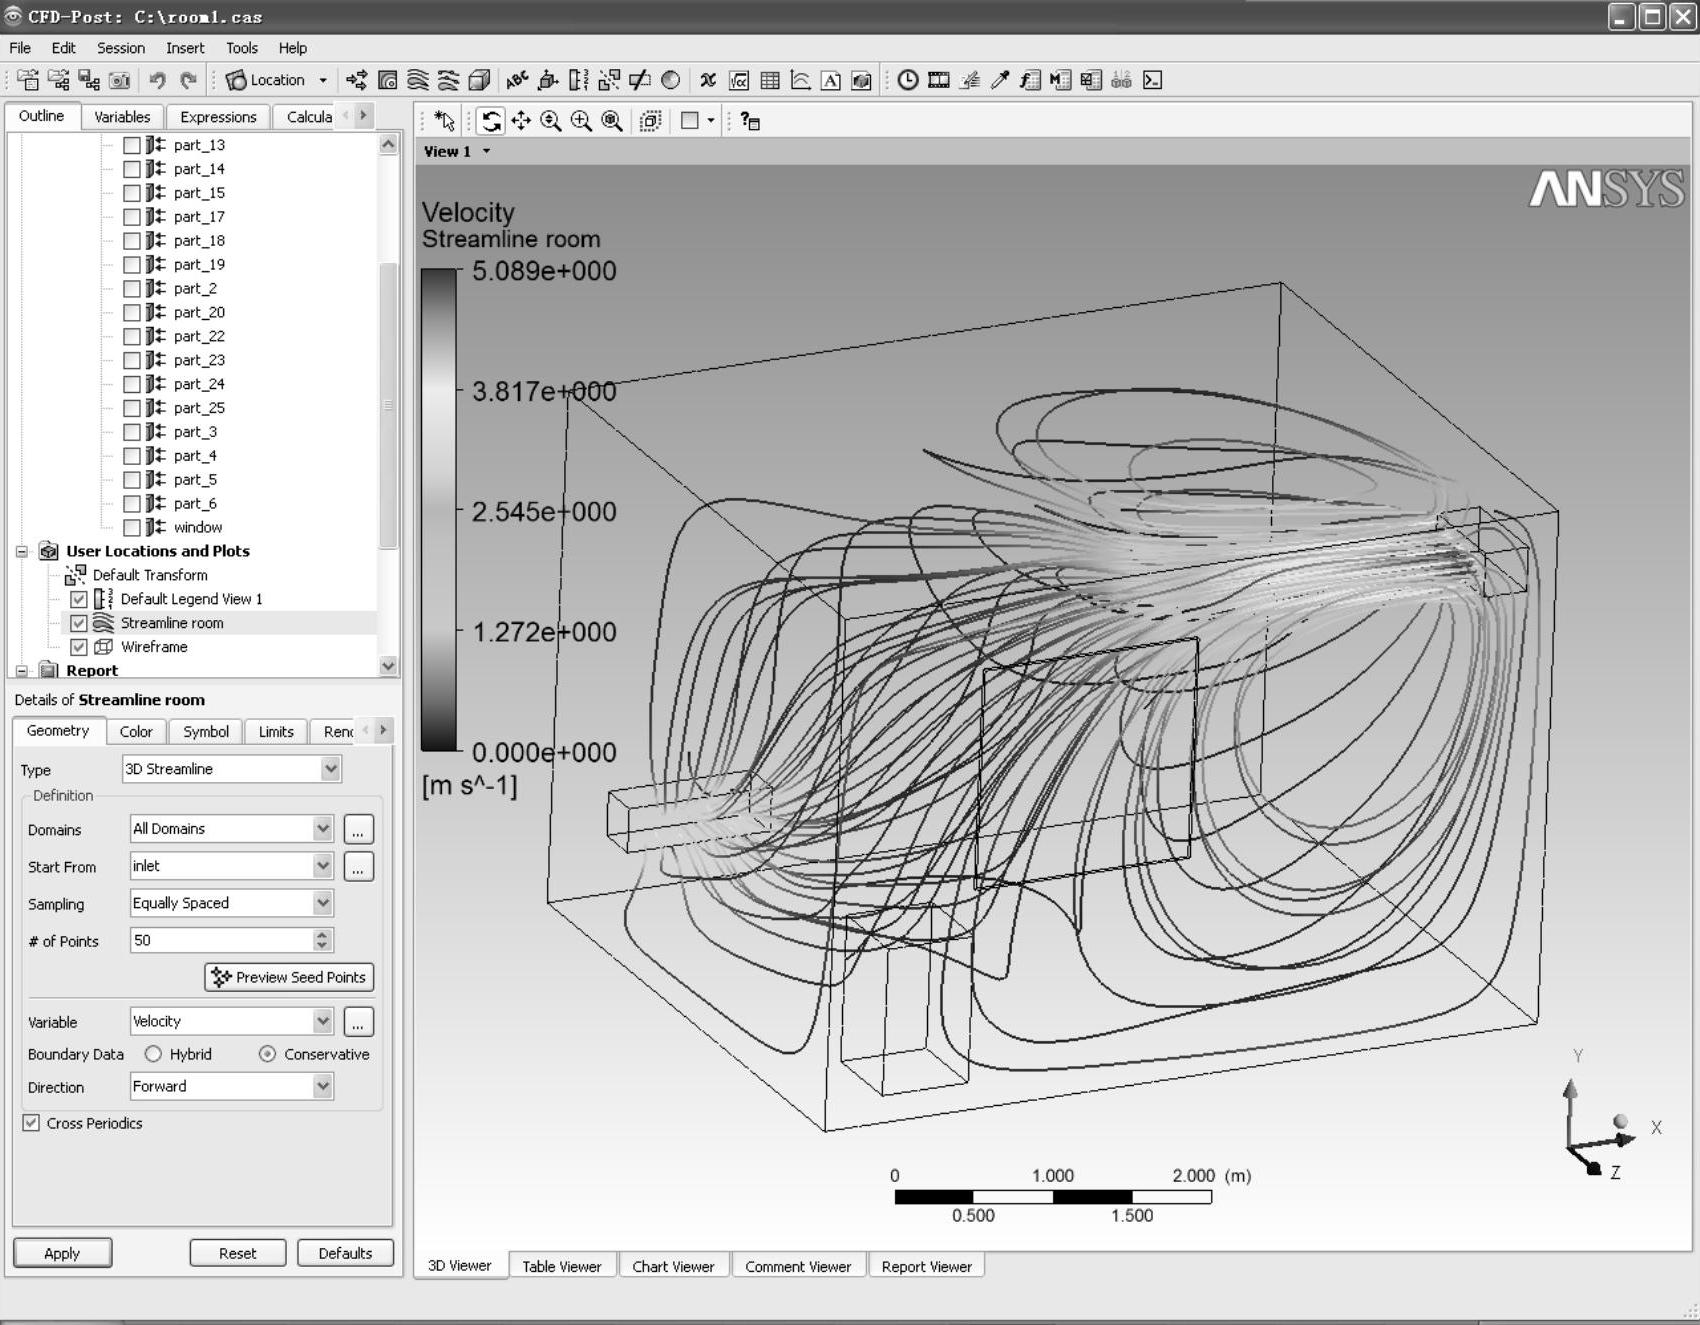Click the Reset button
The height and width of the screenshot is (1325, 1700).
238,1253
